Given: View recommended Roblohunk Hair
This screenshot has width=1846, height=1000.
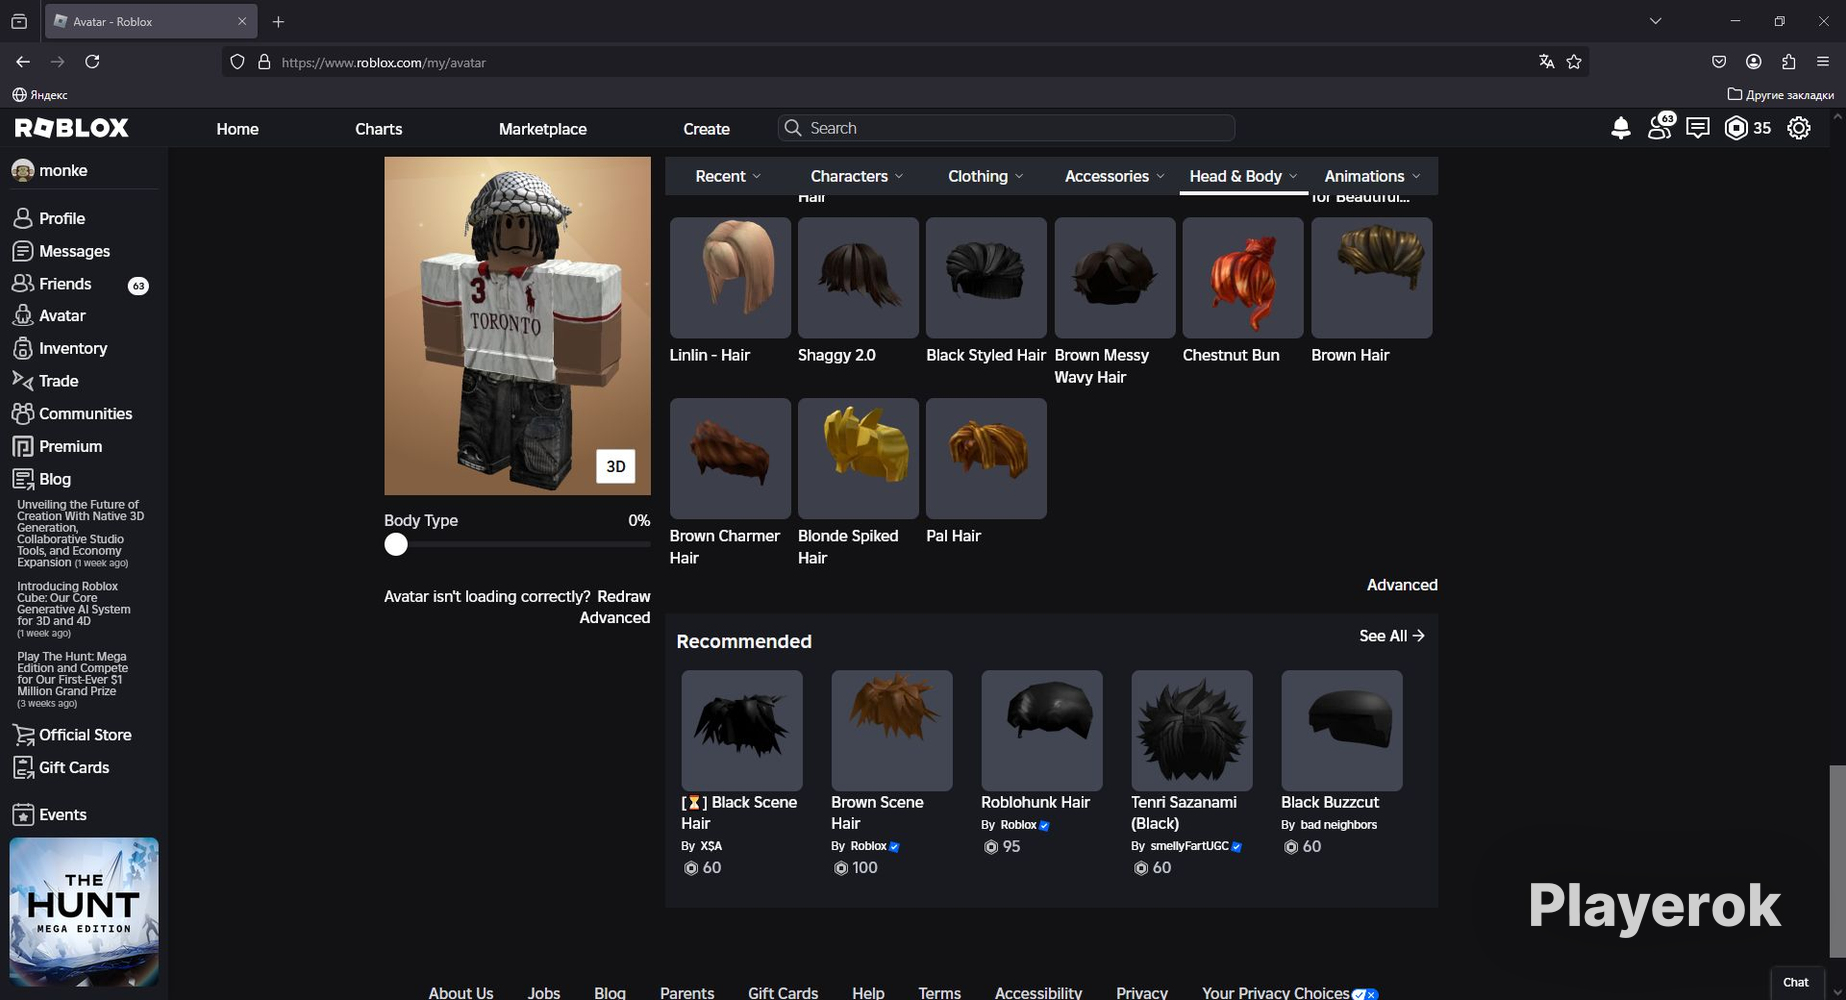Looking at the screenshot, I should coord(1042,731).
